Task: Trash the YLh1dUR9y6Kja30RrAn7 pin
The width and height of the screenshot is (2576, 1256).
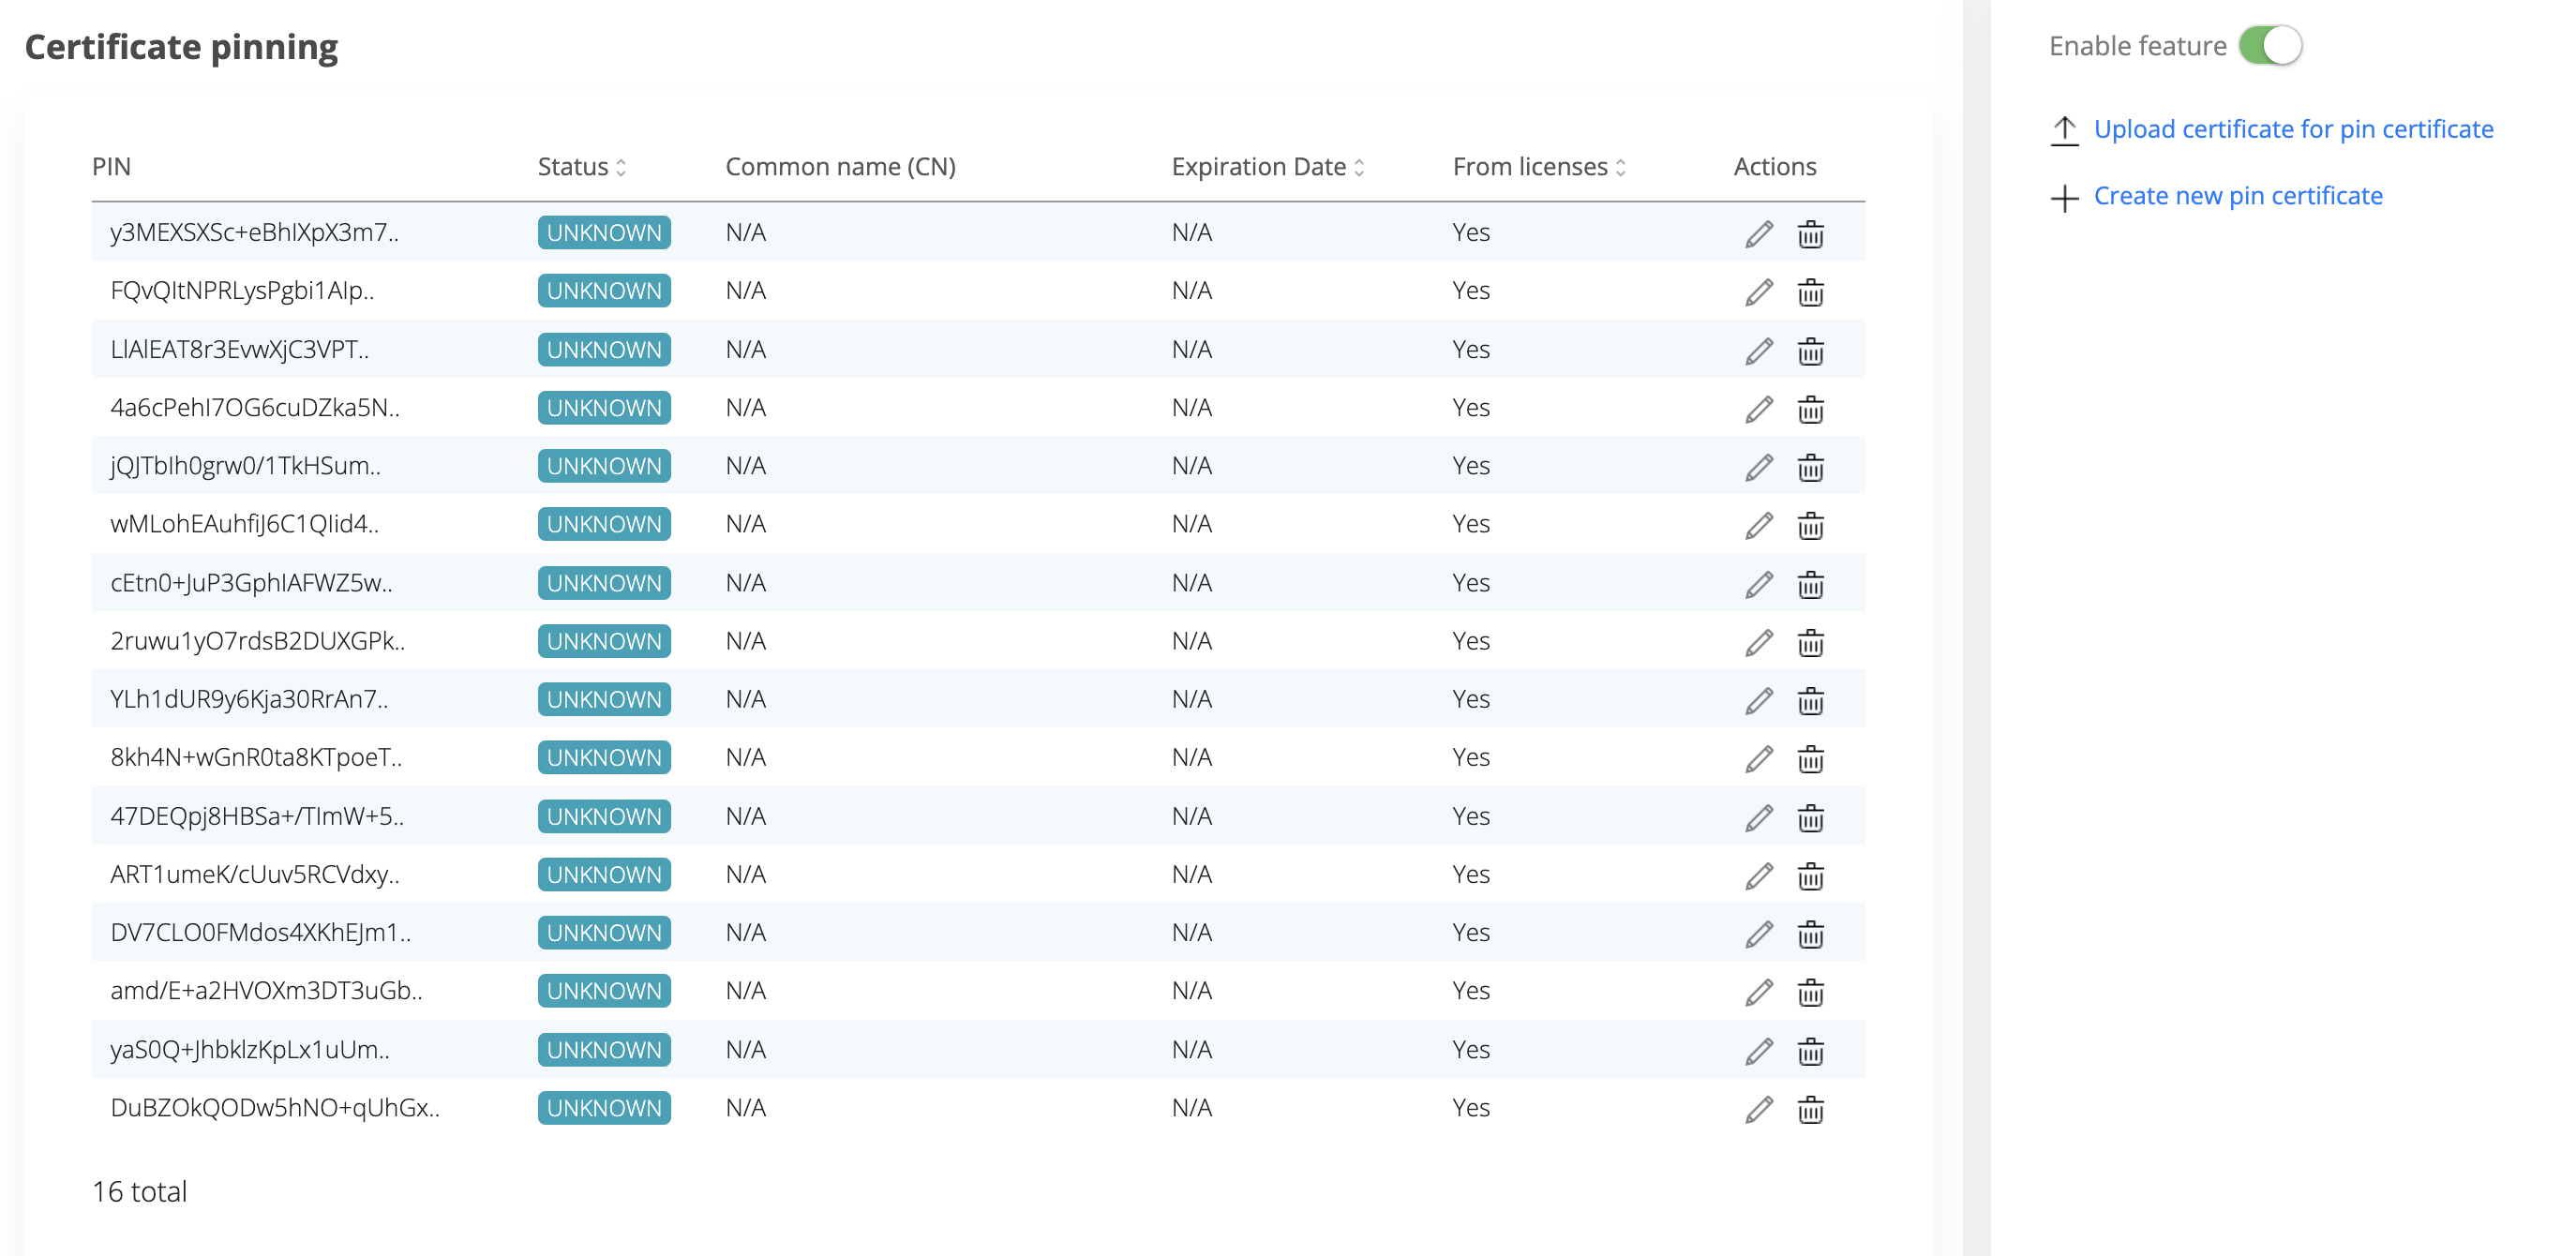Action: 1810,701
